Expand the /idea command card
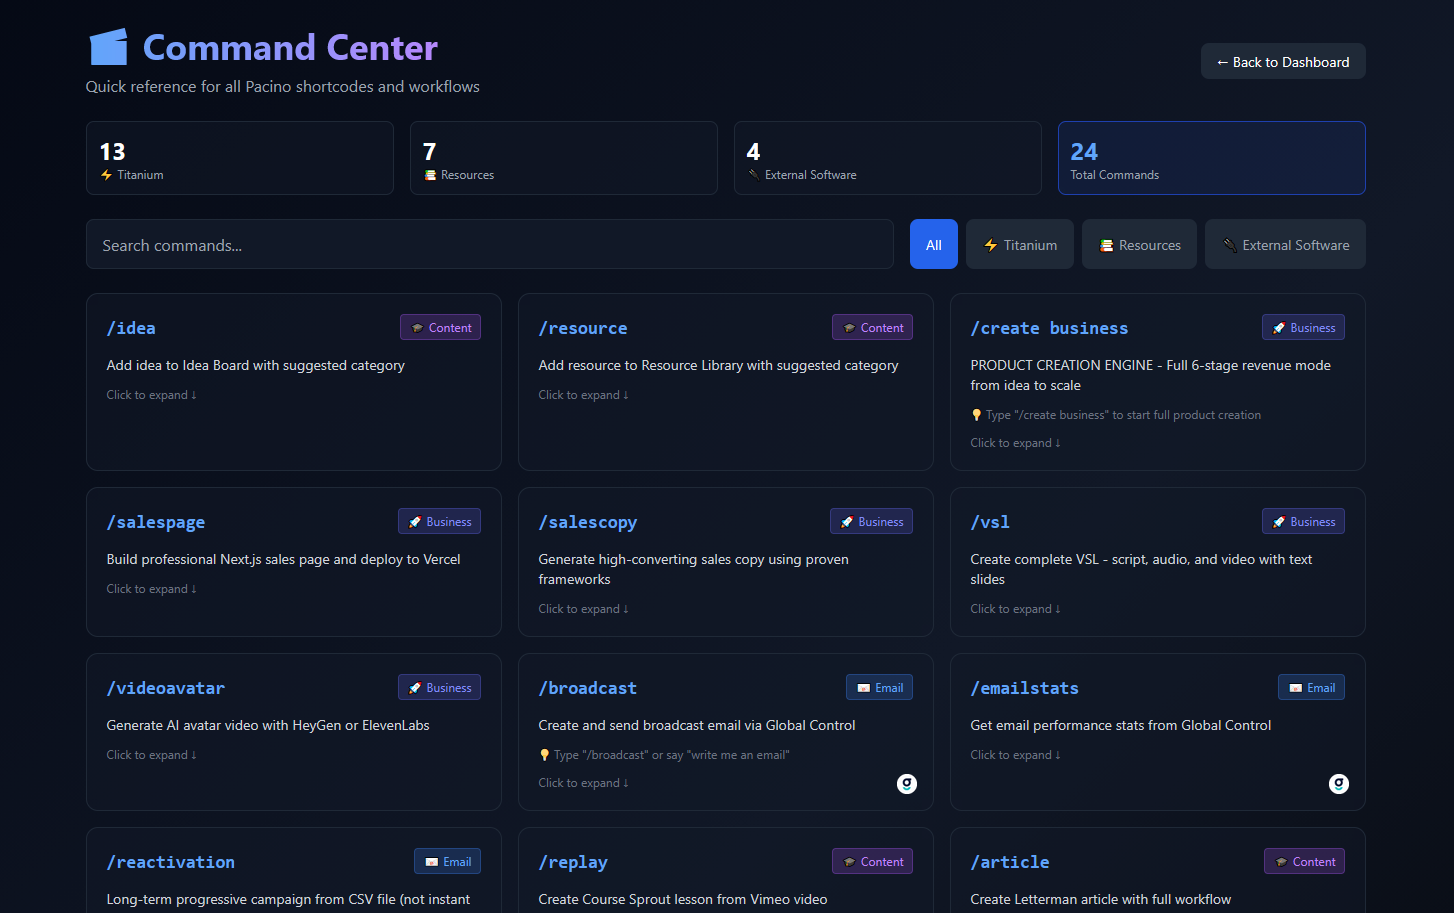The width and height of the screenshot is (1454, 913). pyautogui.click(x=151, y=395)
